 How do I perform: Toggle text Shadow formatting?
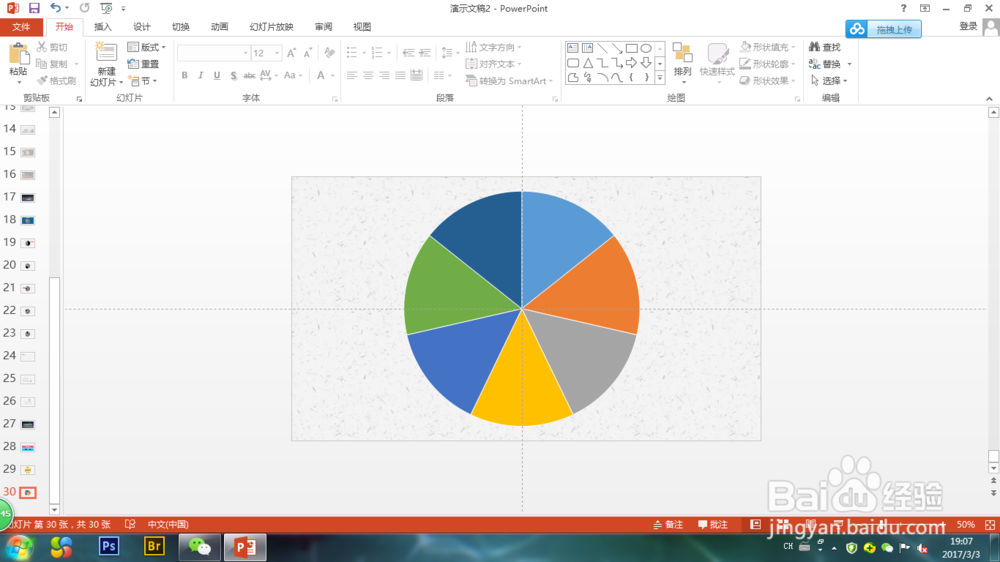click(x=233, y=75)
